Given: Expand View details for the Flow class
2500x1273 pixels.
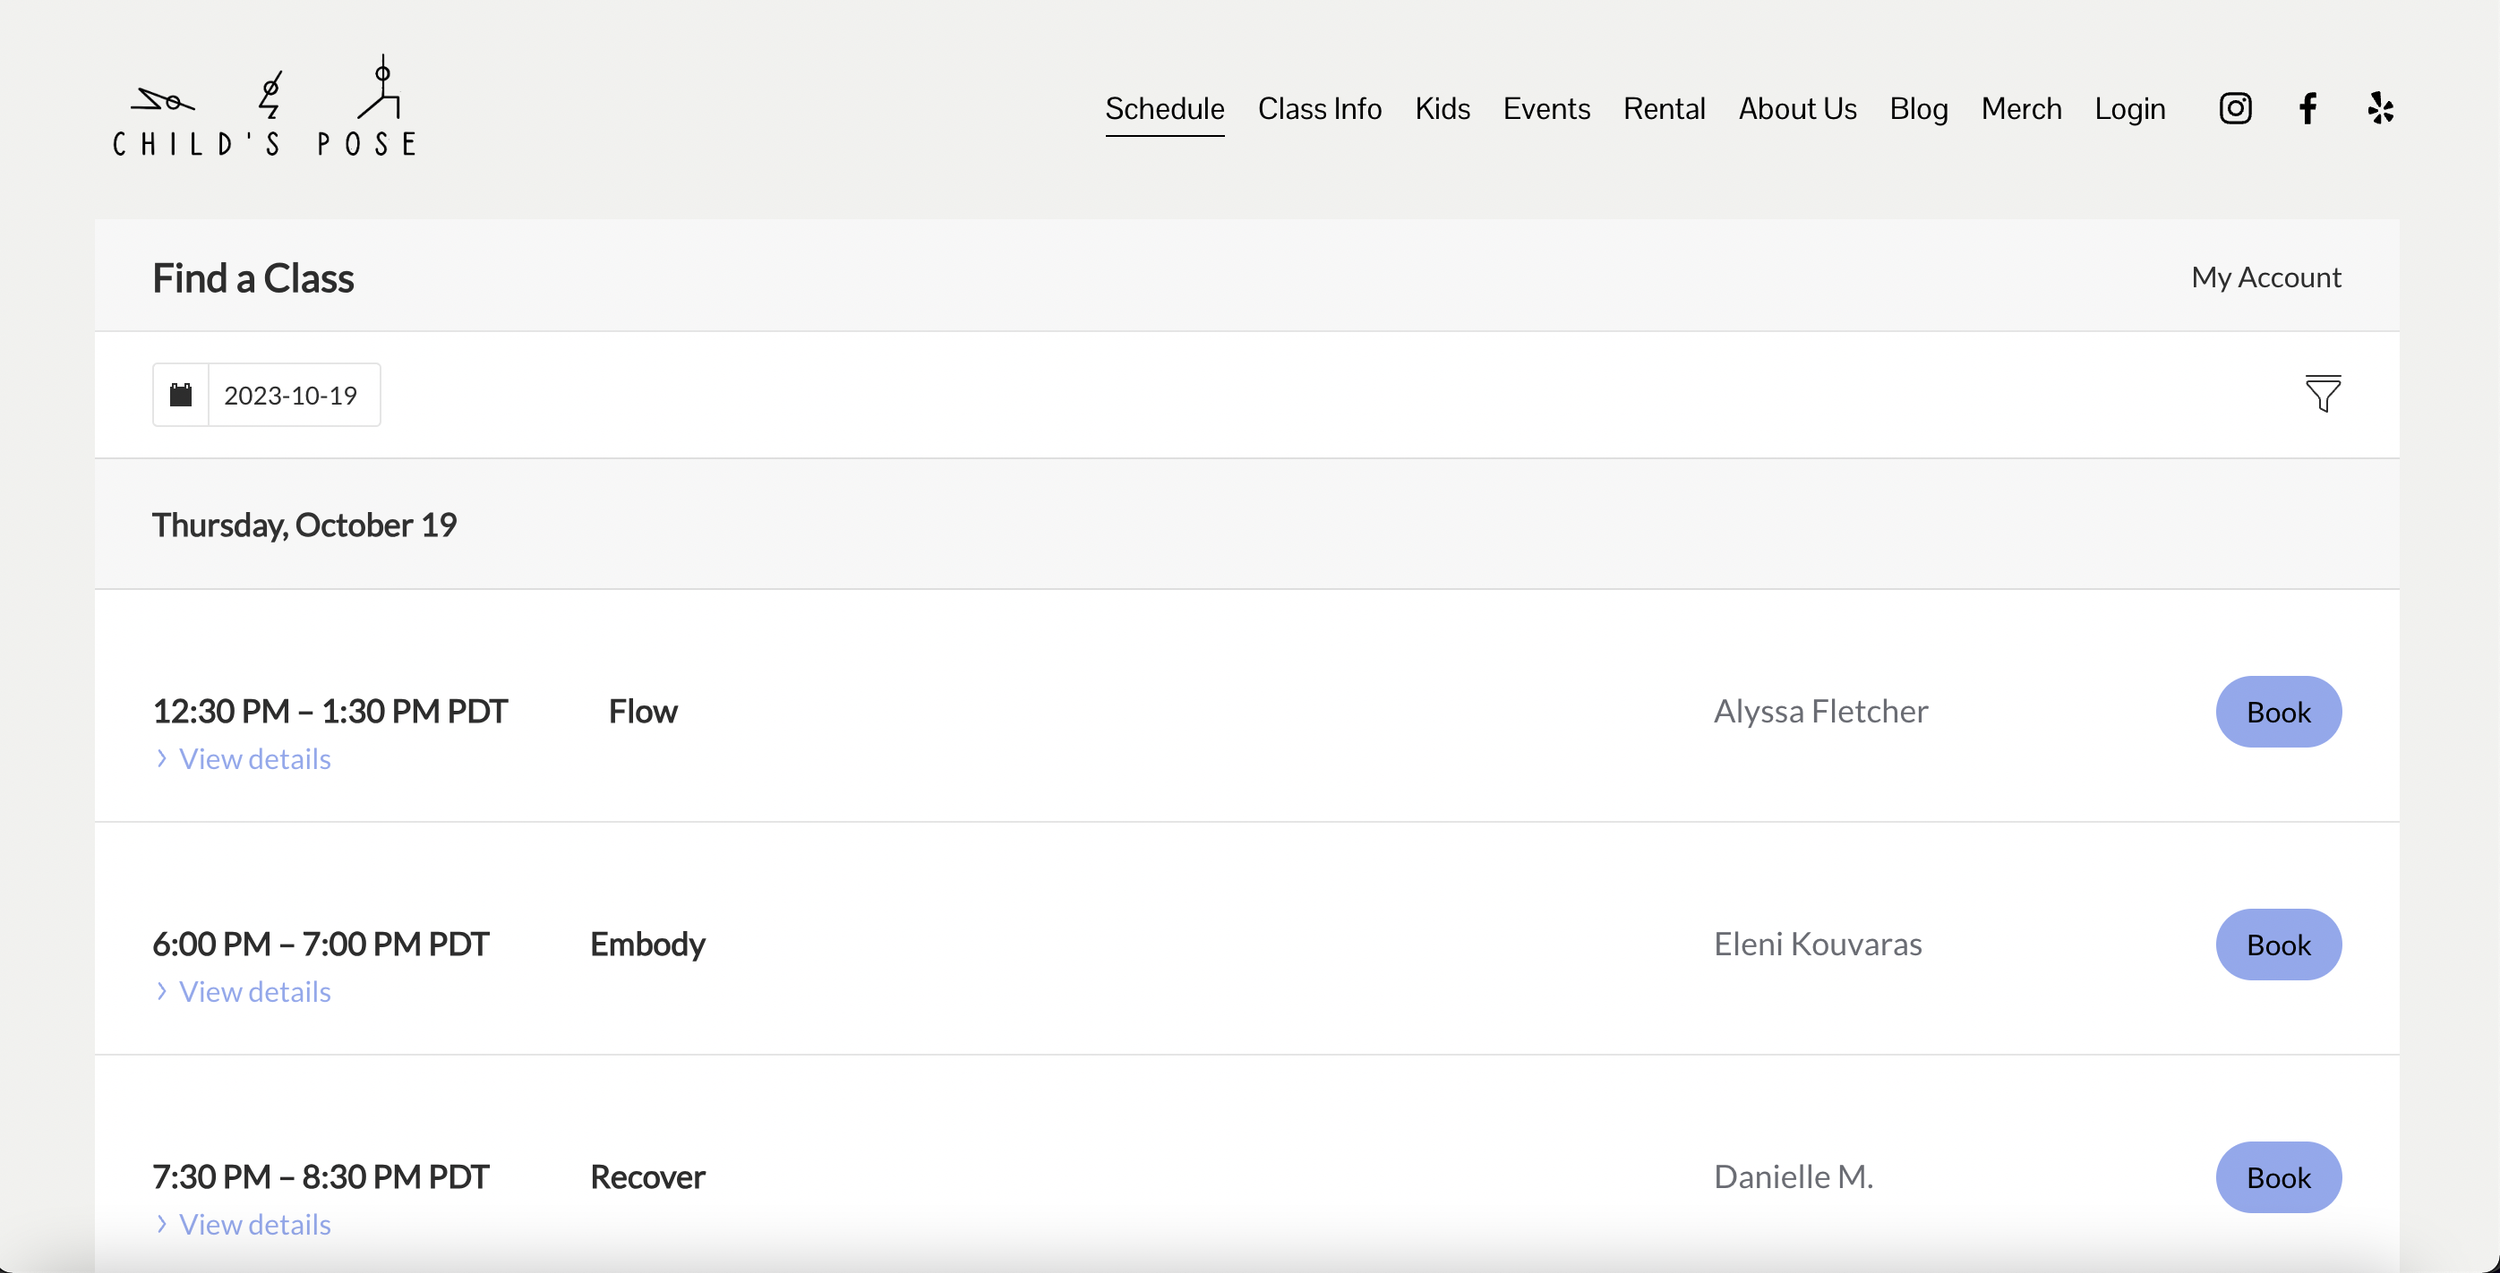Looking at the screenshot, I should point(253,759).
